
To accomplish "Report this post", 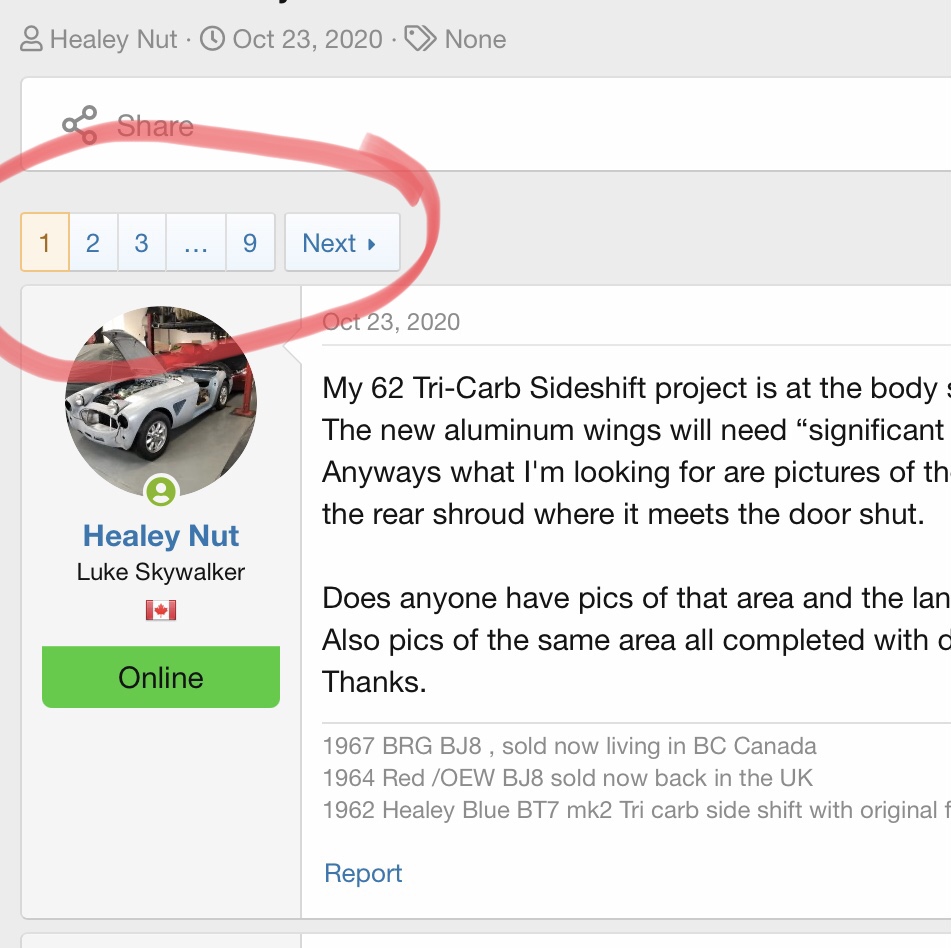I will [x=363, y=873].
